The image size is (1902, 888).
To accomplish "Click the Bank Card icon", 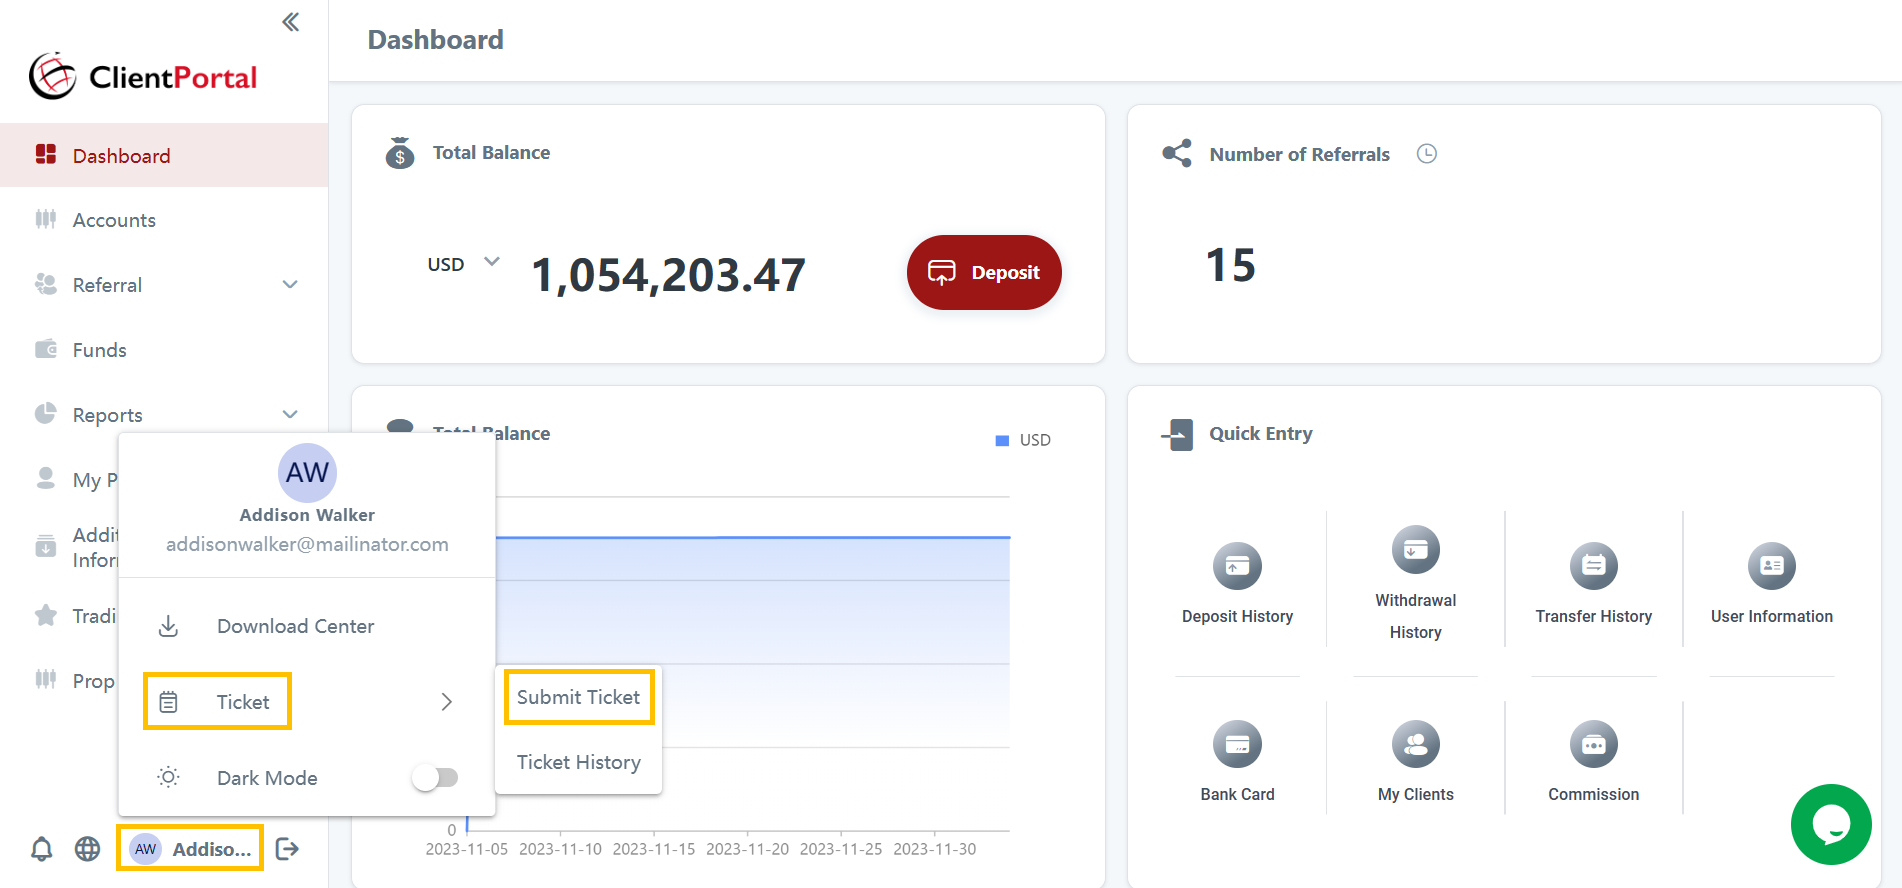I will [x=1237, y=745].
